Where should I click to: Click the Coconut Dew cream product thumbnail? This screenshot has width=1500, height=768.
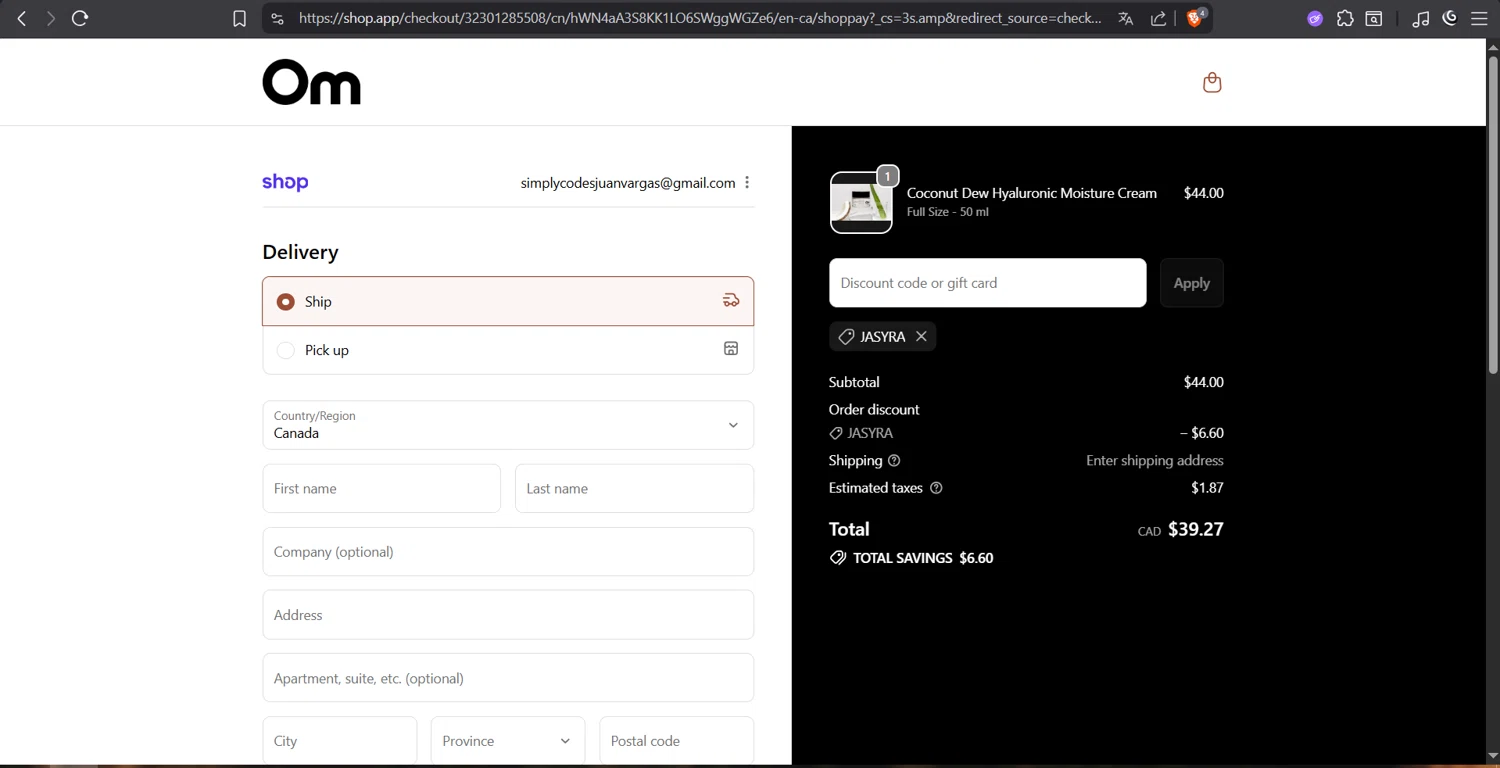click(861, 202)
